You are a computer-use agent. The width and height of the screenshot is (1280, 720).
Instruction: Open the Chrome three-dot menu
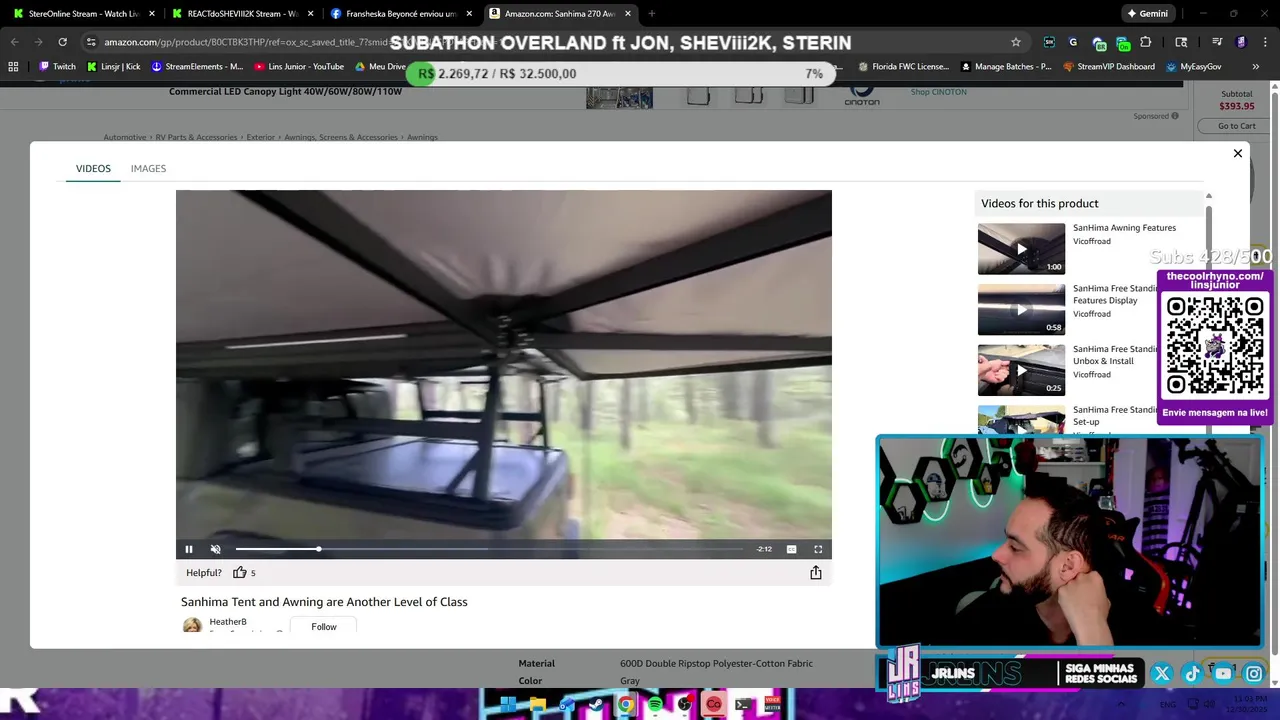click(1265, 42)
